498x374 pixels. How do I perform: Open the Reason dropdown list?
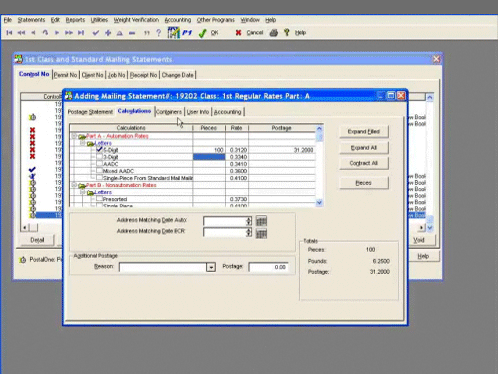pos(211,267)
